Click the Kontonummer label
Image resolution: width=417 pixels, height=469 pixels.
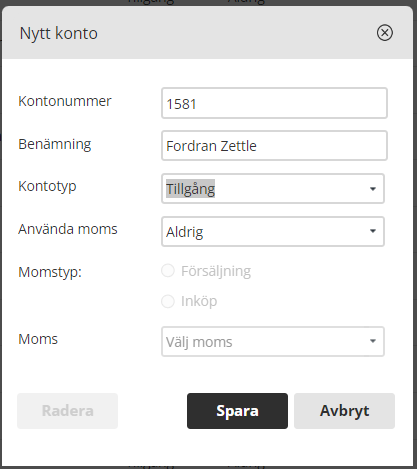click(x=65, y=101)
